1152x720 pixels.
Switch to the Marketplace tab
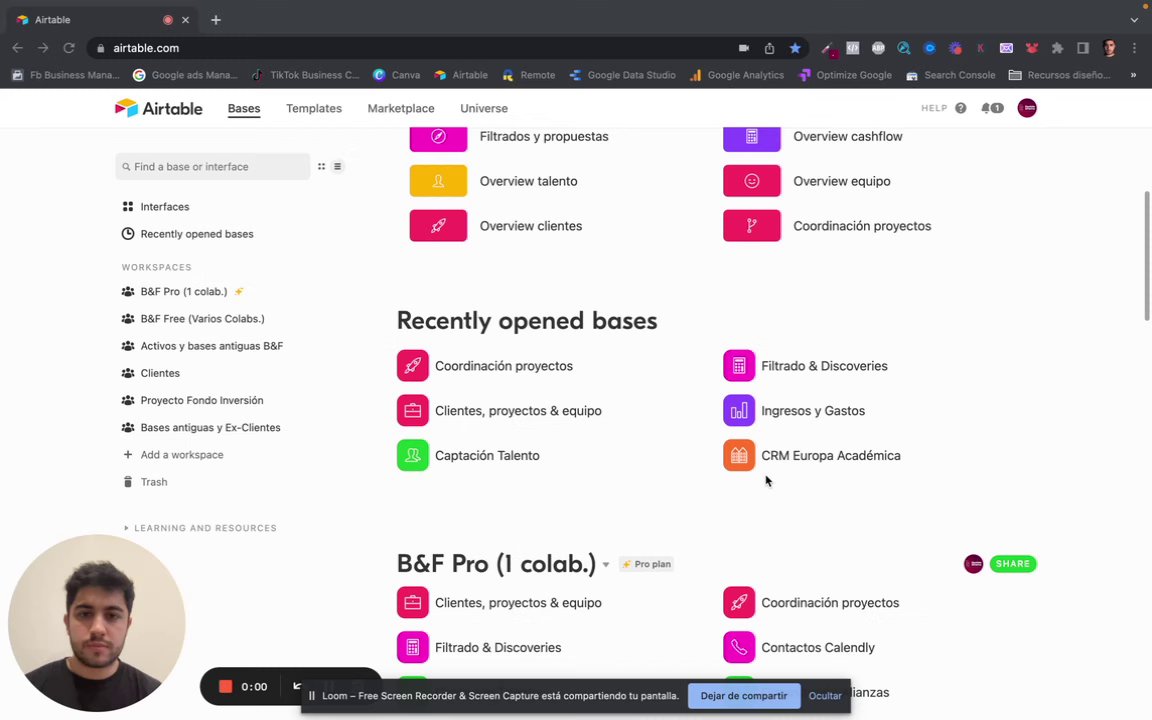pos(401,108)
